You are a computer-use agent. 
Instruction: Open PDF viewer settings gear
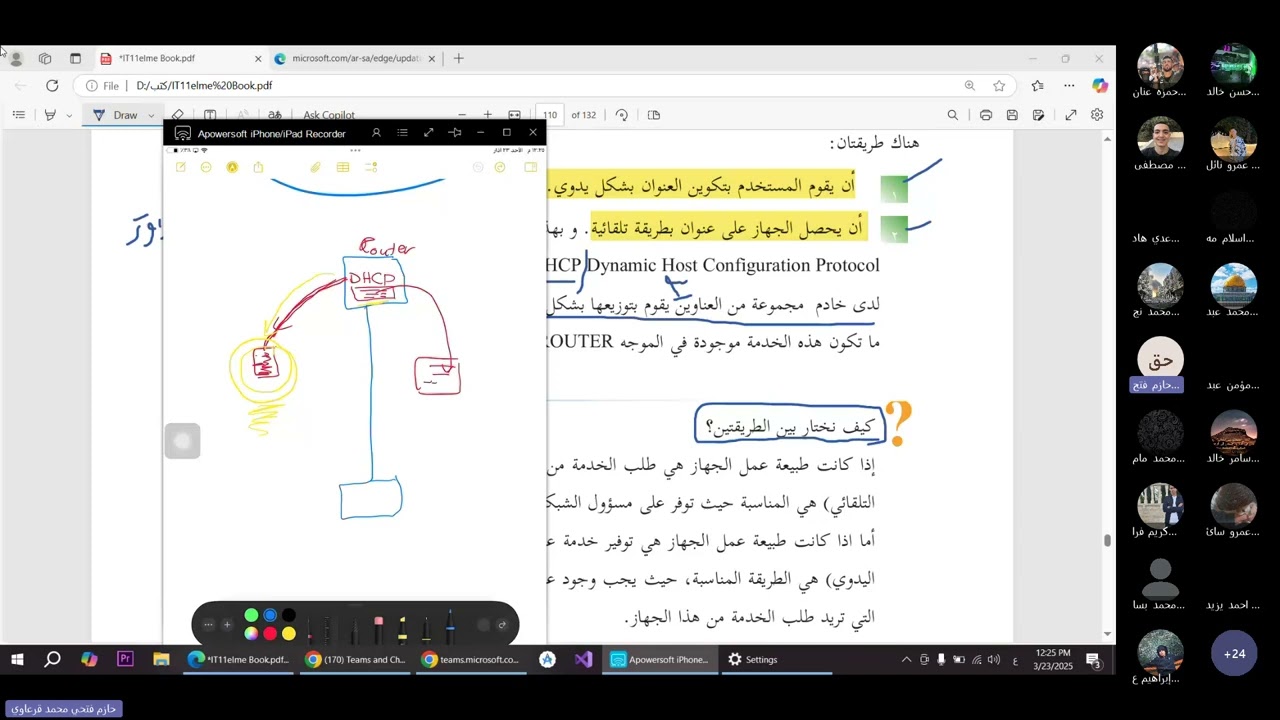(1097, 115)
